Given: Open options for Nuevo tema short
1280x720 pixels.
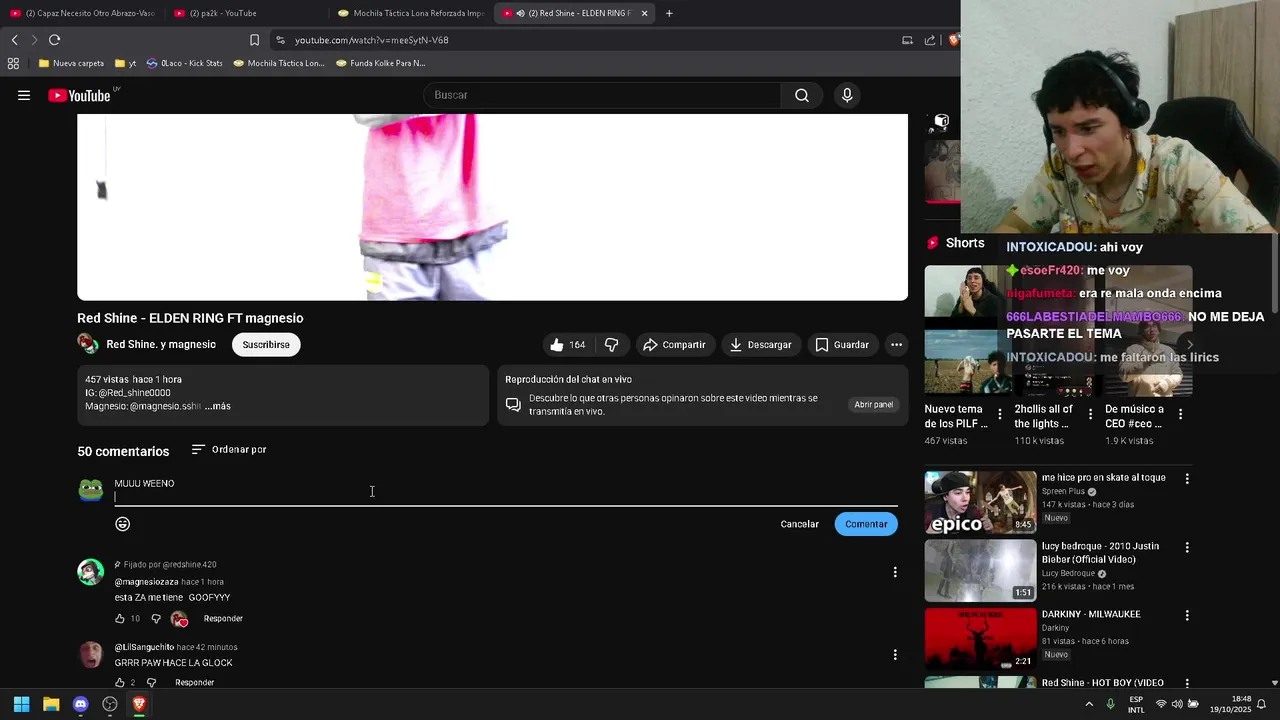Looking at the screenshot, I should pyautogui.click(x=1000, y=414).
